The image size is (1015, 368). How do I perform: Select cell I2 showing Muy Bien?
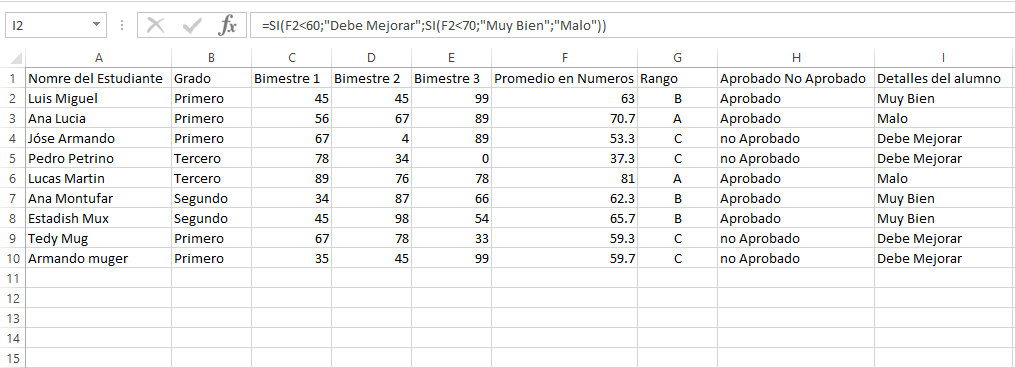(943, 98)
